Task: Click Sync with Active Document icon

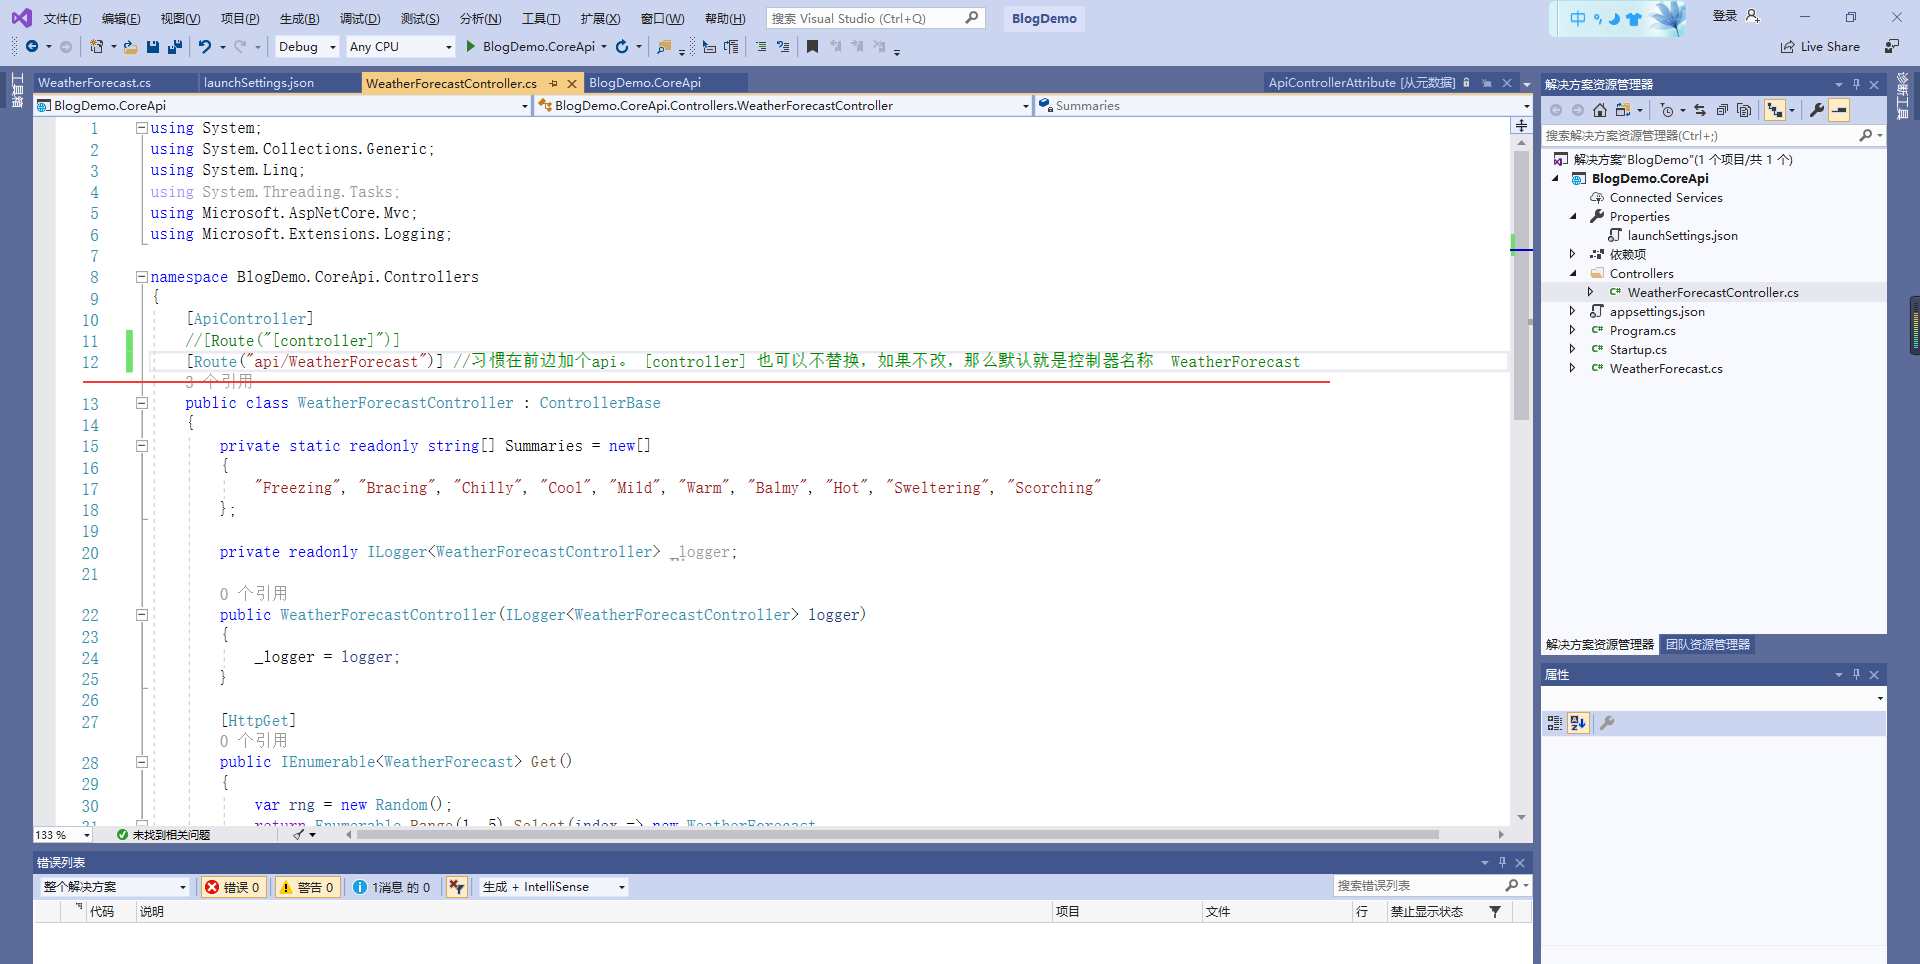Action: pos(1700,110)
